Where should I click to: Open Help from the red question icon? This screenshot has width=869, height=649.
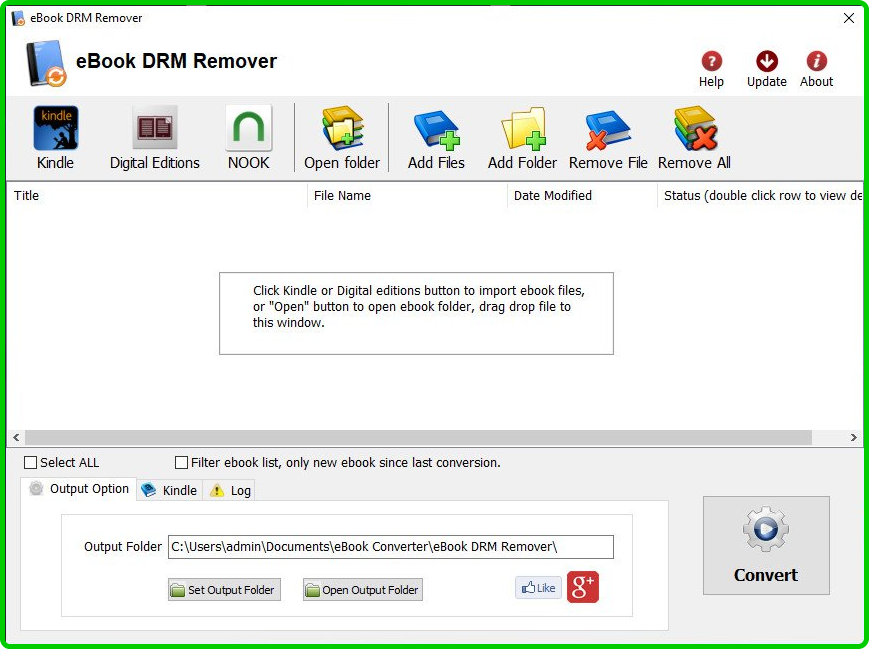711,69
